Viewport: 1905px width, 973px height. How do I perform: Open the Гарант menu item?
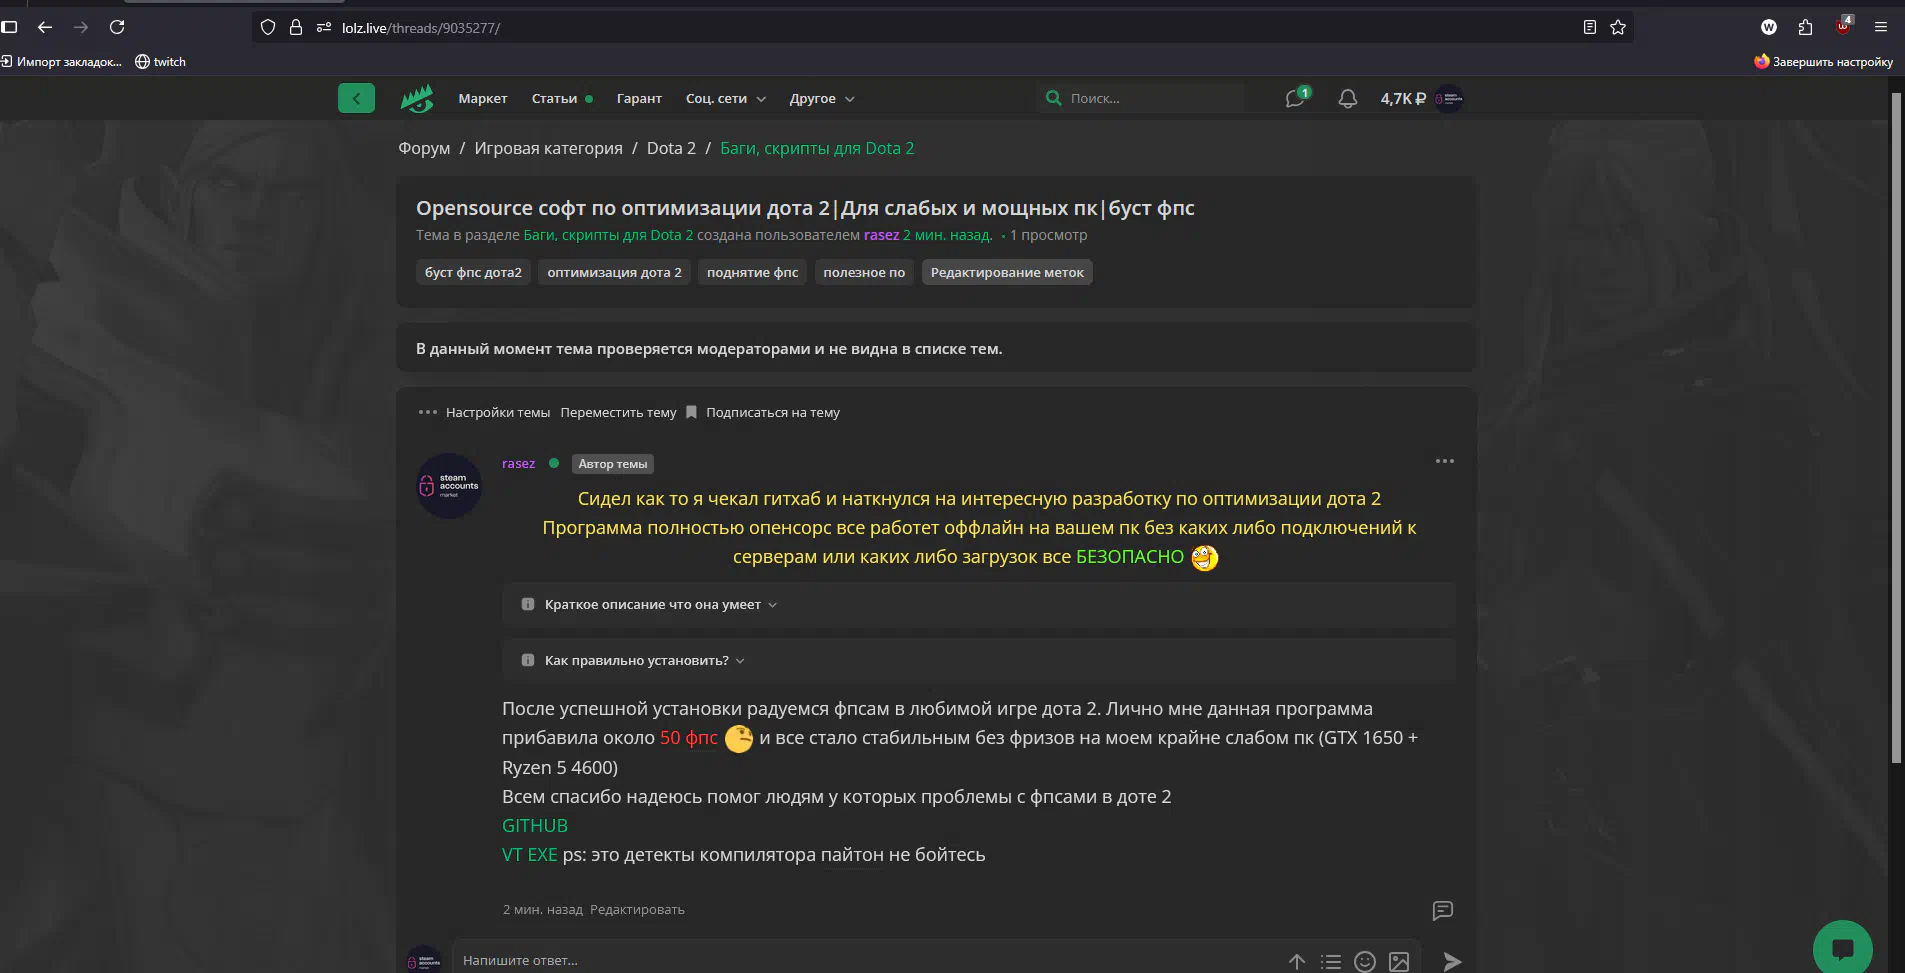point(639,98)
